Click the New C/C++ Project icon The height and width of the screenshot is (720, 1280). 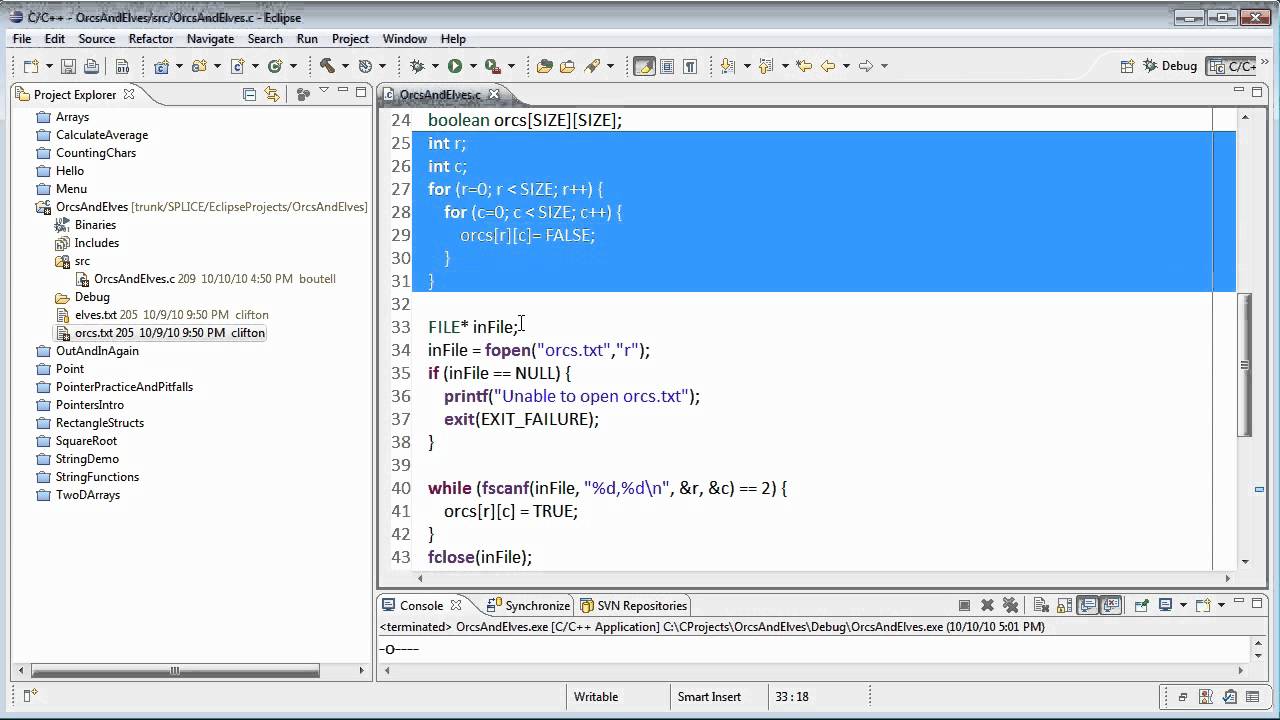[x=161, y=66]
